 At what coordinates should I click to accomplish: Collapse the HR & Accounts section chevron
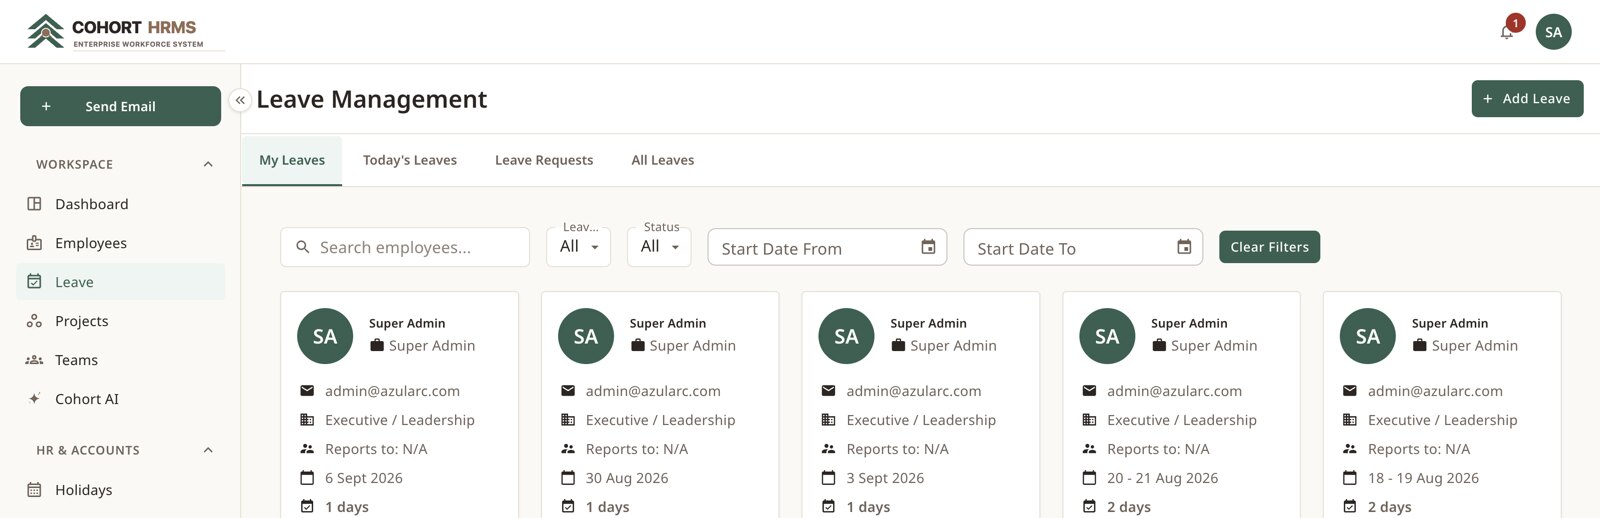[208, 450]
